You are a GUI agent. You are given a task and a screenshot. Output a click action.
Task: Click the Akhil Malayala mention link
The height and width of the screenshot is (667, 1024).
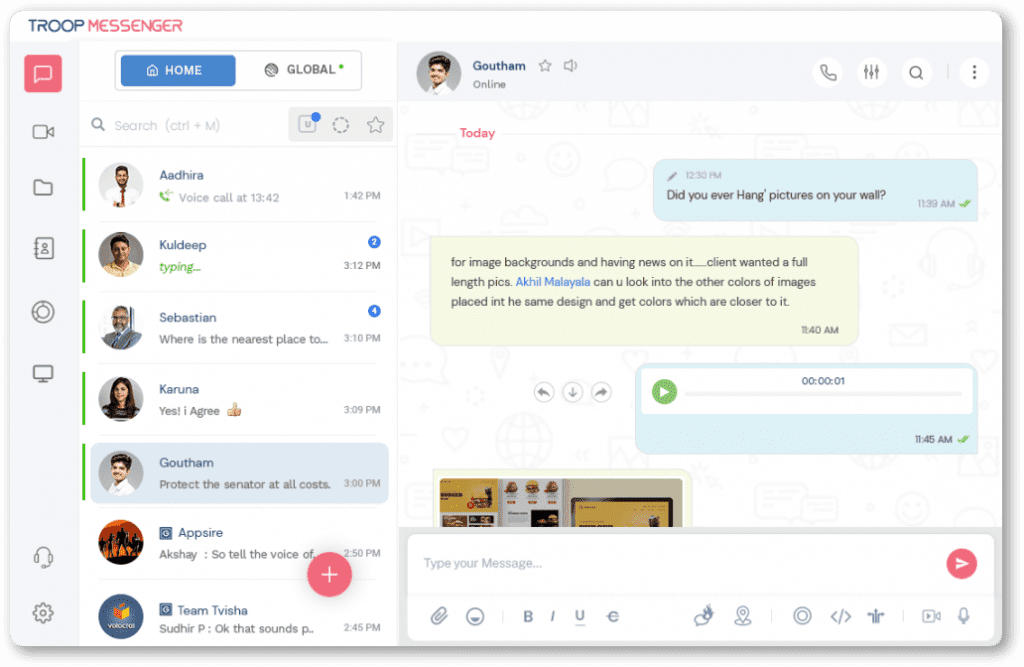click(x=553, y=282)
